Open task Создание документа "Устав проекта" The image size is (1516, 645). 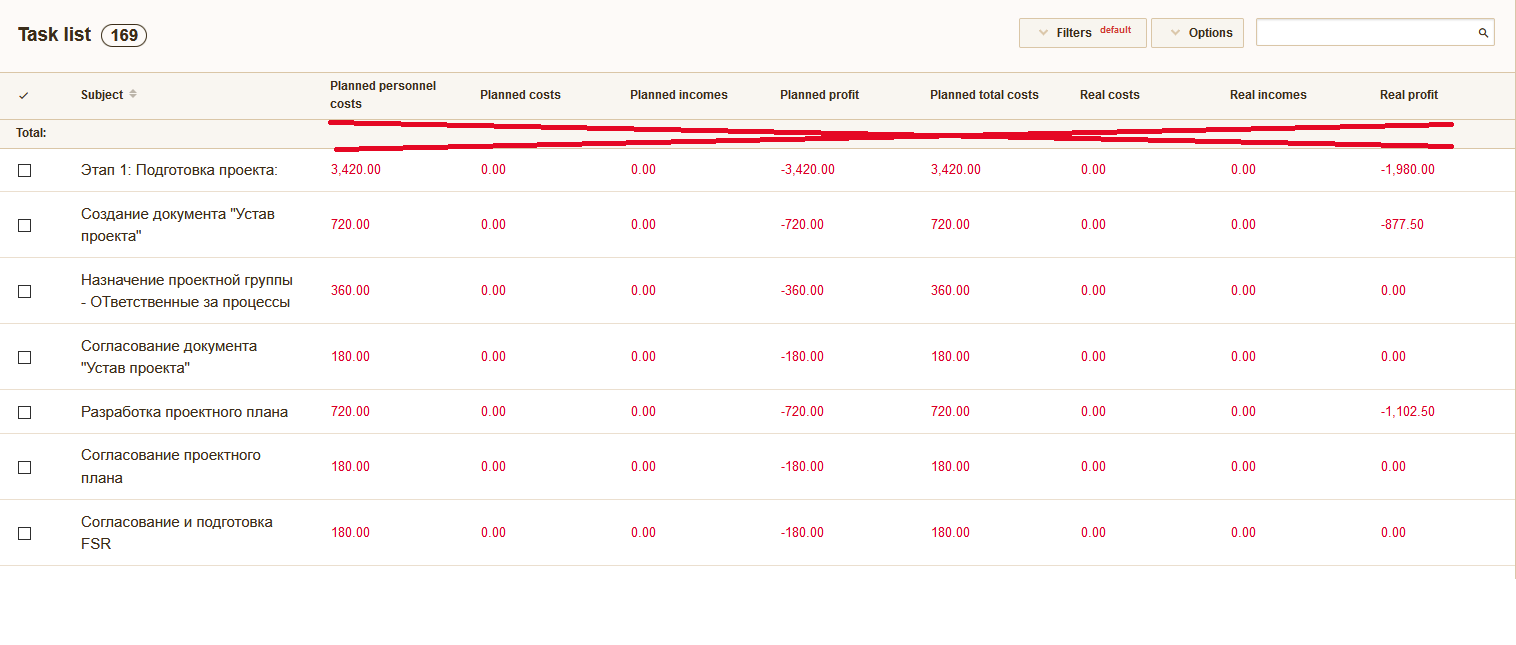click(178, 225)
